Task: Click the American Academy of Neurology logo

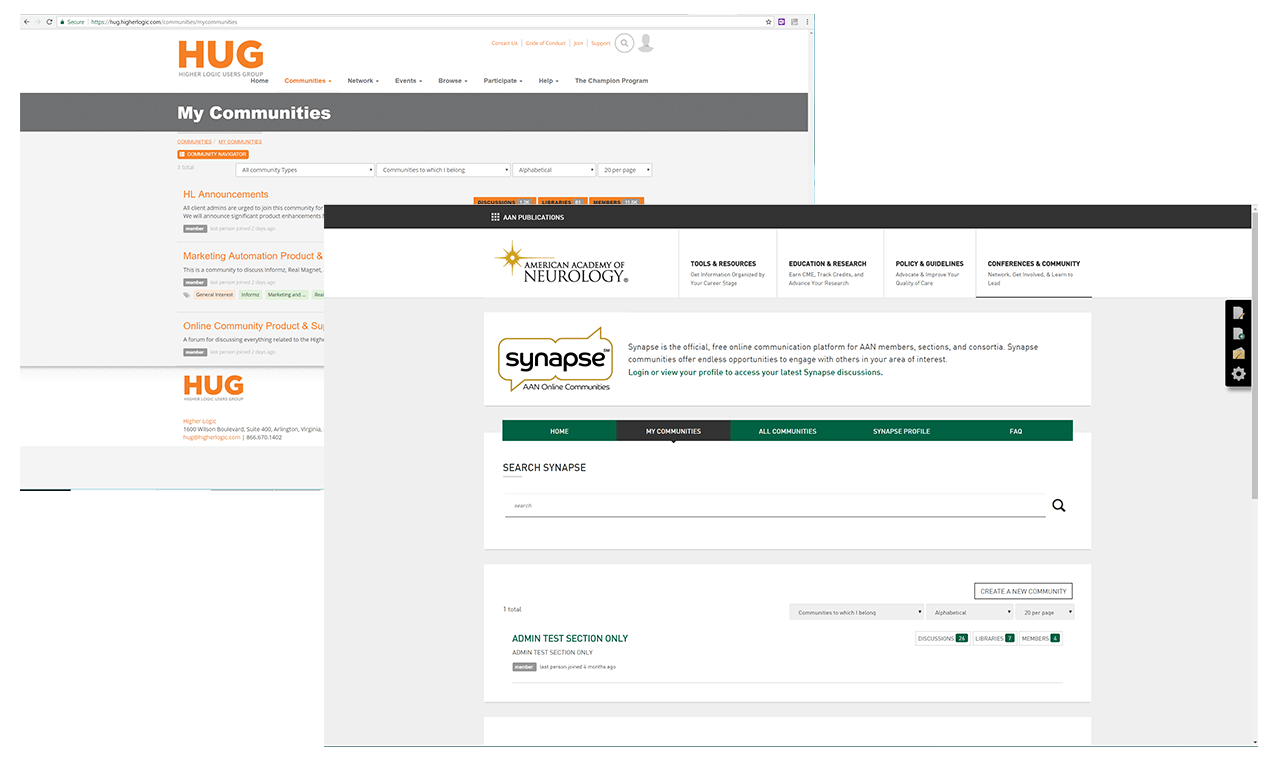Action: pyautogui.click(x=562, y=263)
